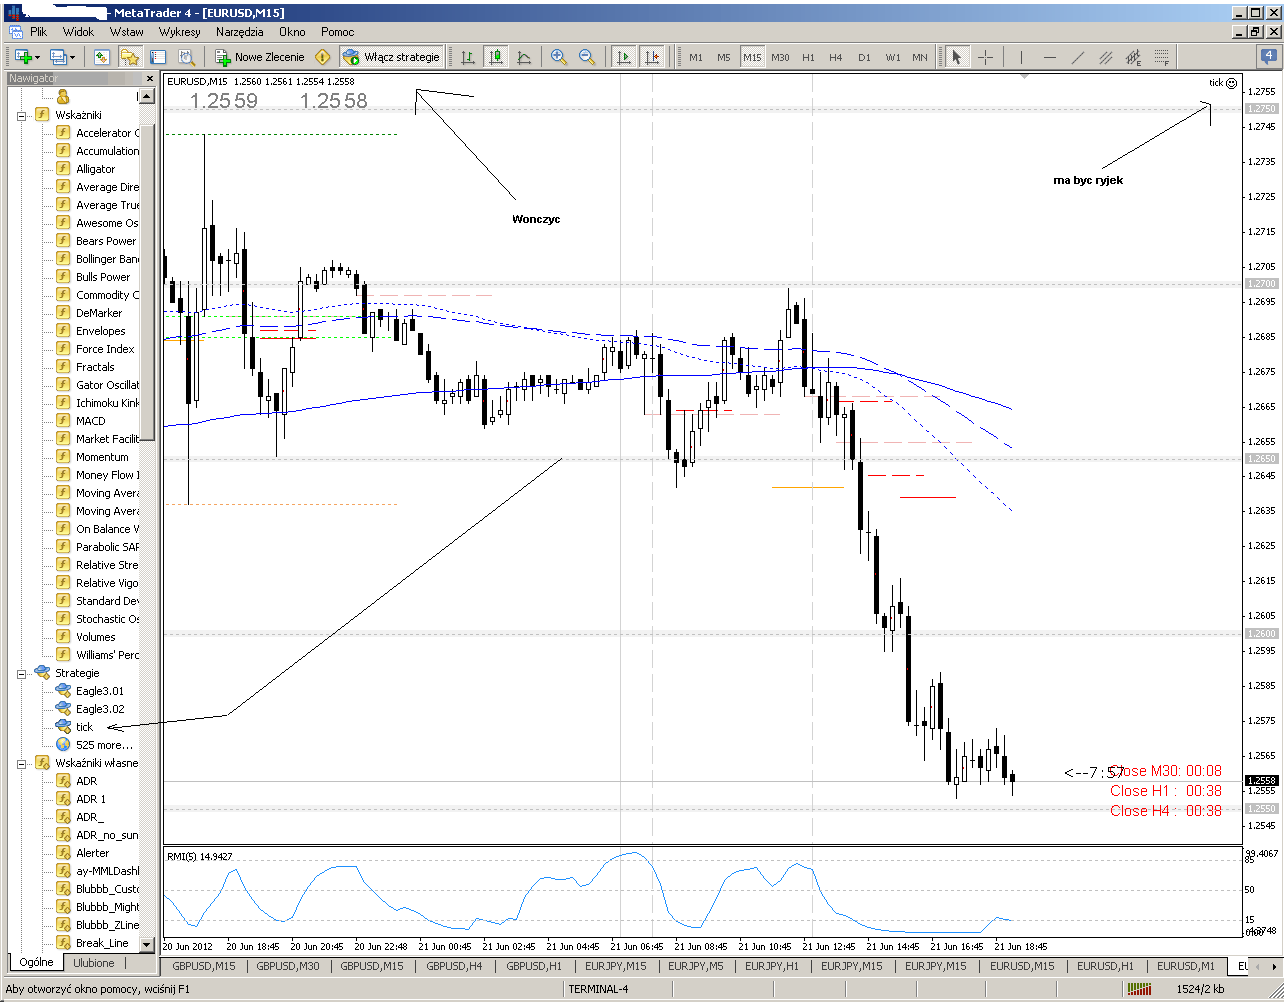Open the Wykresy menu
Viewport: 1288px width, 1002px height.
coord(180,32)
